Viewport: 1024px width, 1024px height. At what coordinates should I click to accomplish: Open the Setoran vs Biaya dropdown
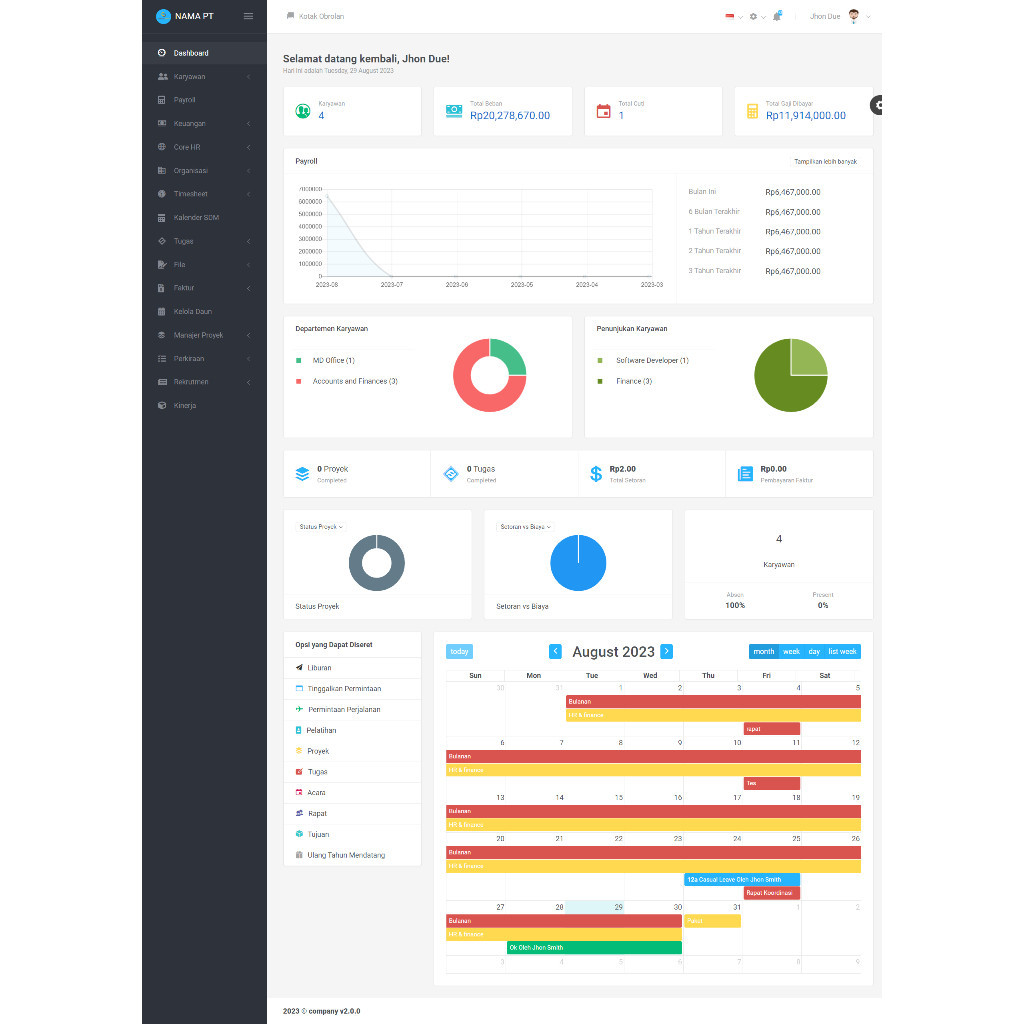[x=526, y=526]
